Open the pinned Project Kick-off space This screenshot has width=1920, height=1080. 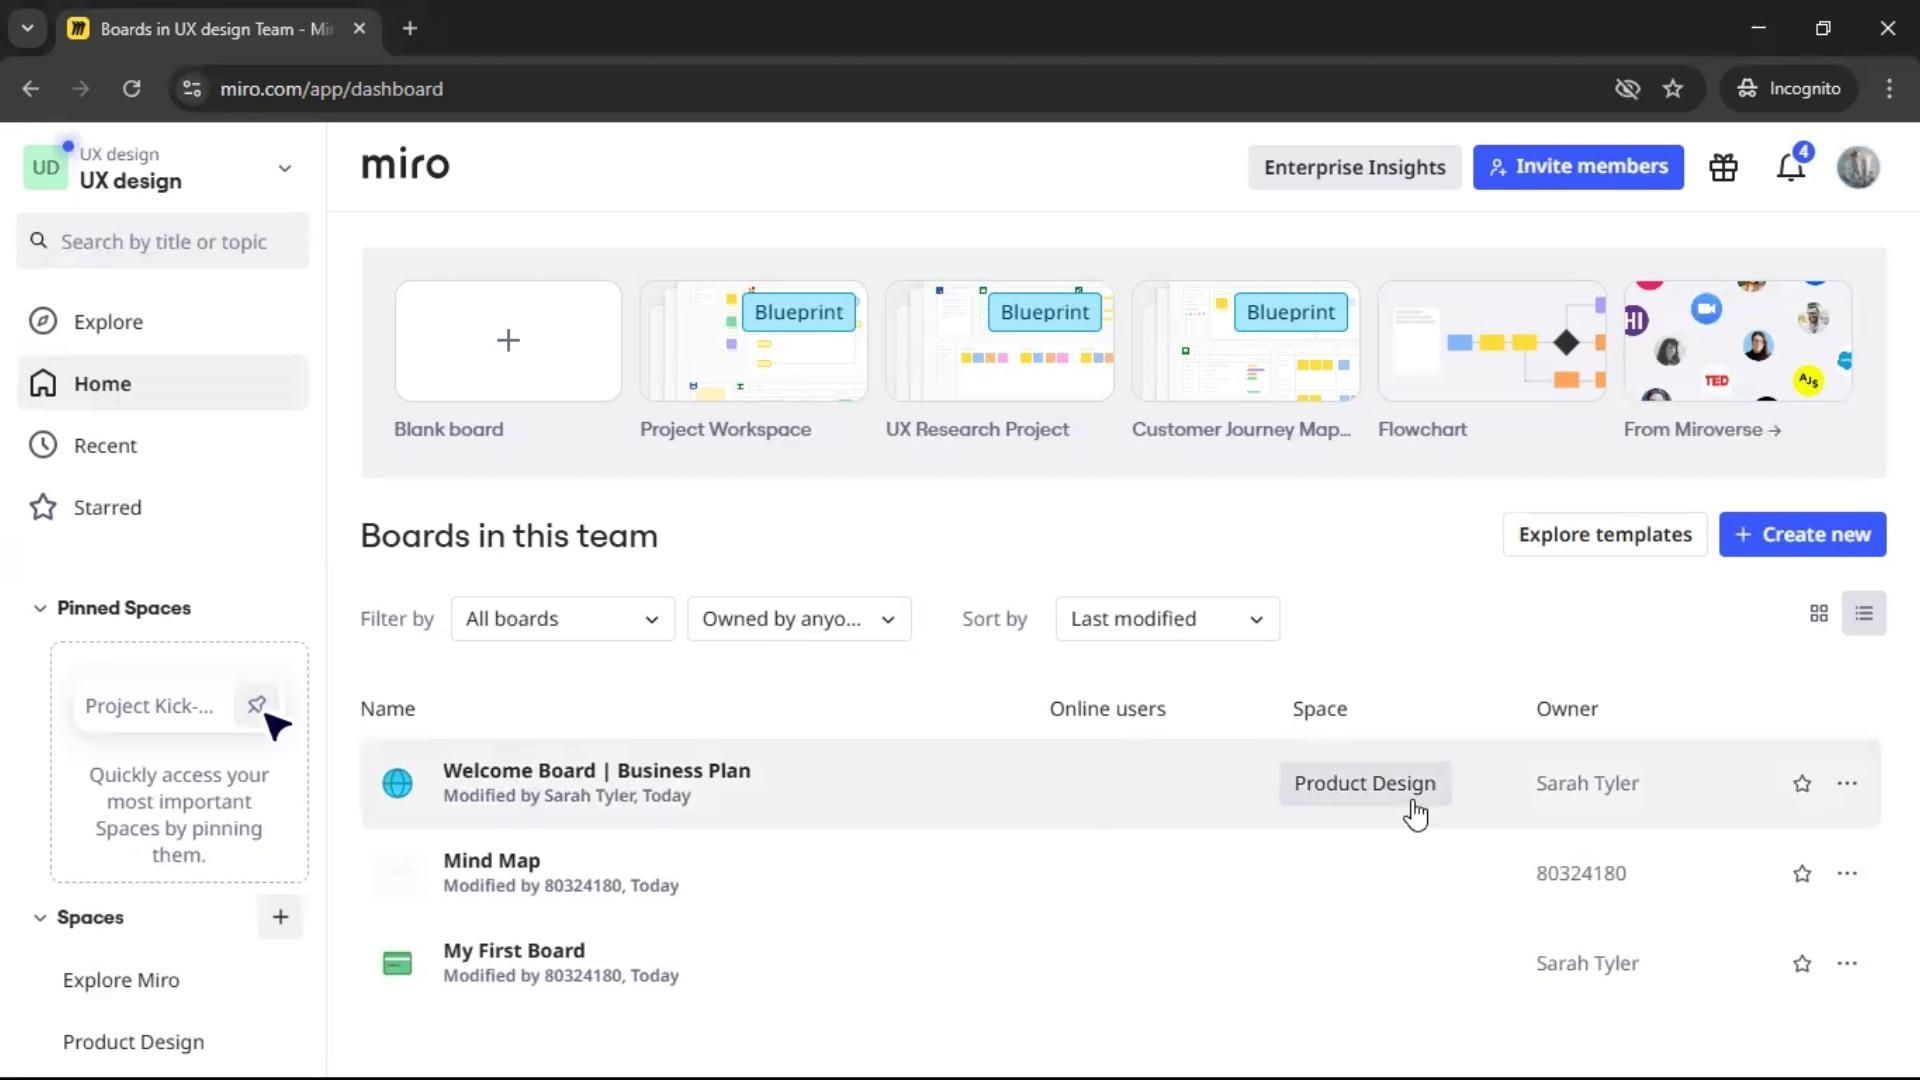click(x=149, y=706)
